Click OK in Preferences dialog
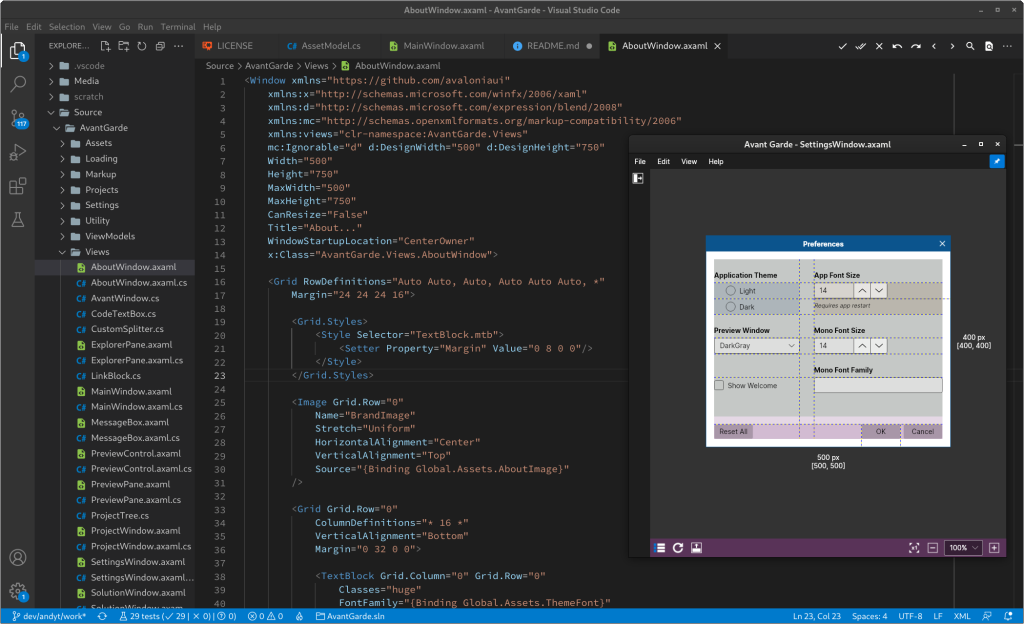1024x624 pixels. pos(880,431)
